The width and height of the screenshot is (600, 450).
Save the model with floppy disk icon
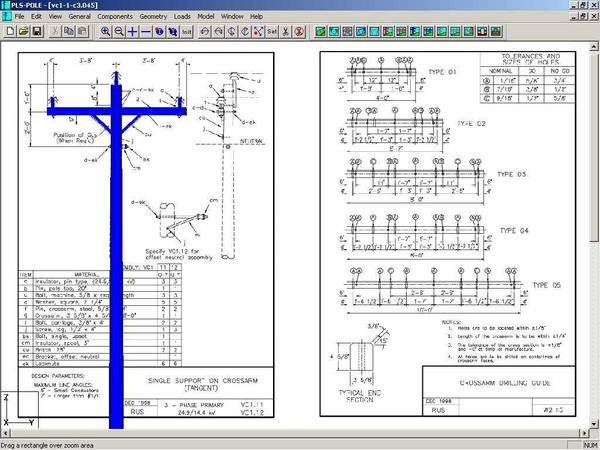36,31
